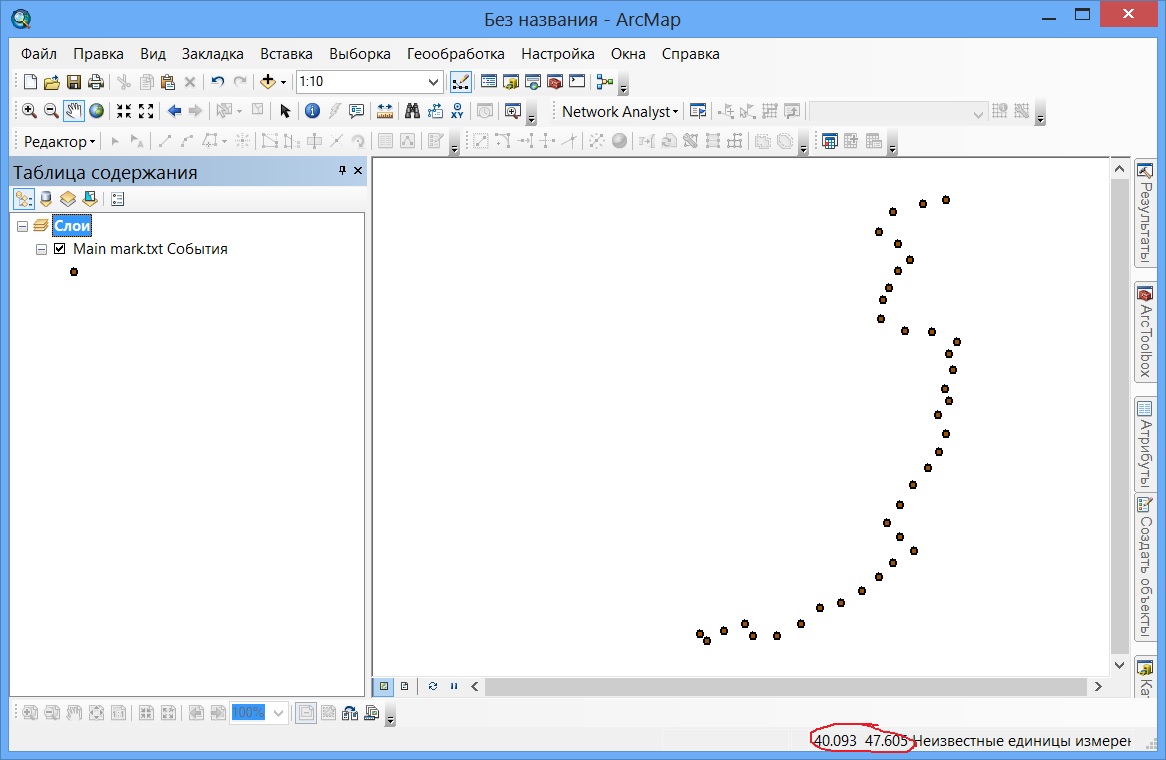Viewport: 1166px width, 760px height.
Task: Open the ArcToolbox side tab
Action: click(1145, 332)
